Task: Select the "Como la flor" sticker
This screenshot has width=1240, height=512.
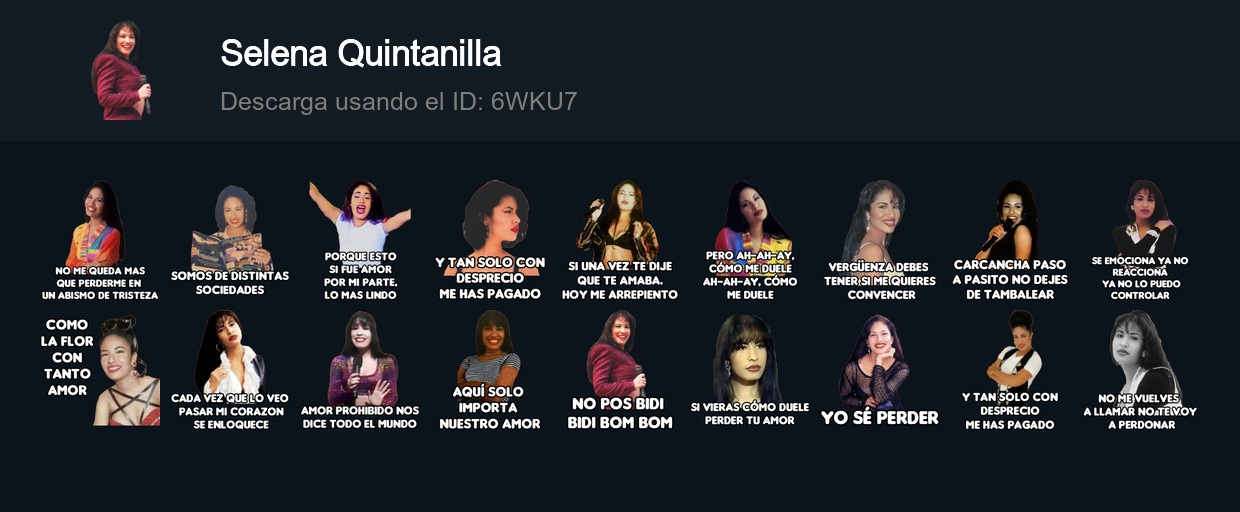Action: point(100,371)
